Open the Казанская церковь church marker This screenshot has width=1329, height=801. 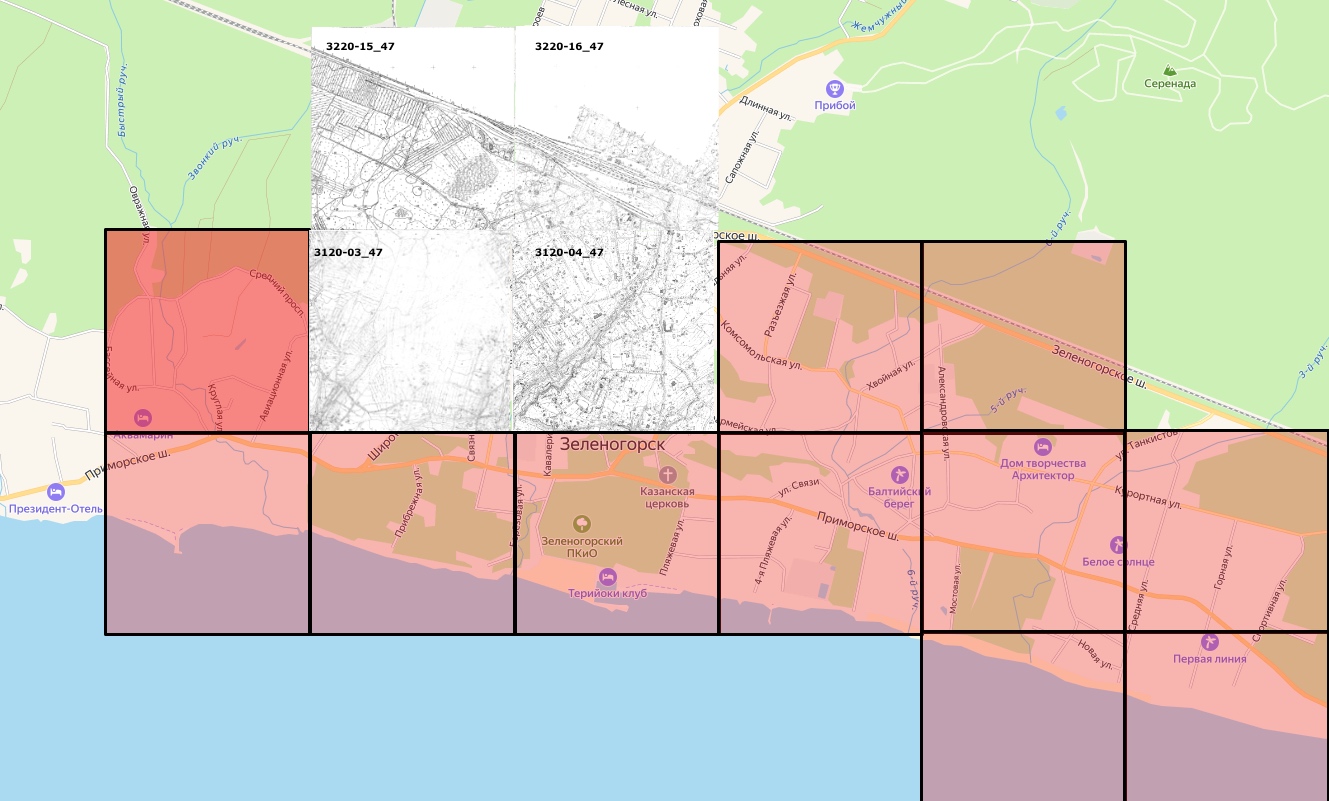[668, 474]
